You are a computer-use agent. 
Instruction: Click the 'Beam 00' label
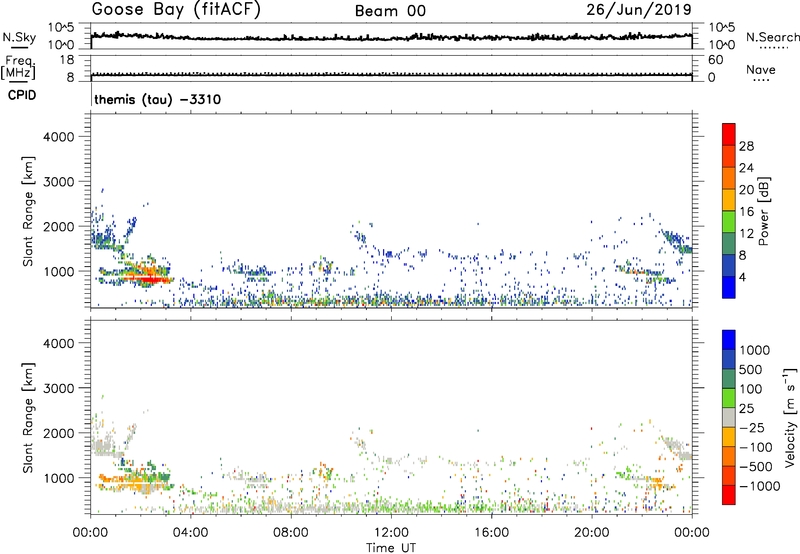pos(390,11)
